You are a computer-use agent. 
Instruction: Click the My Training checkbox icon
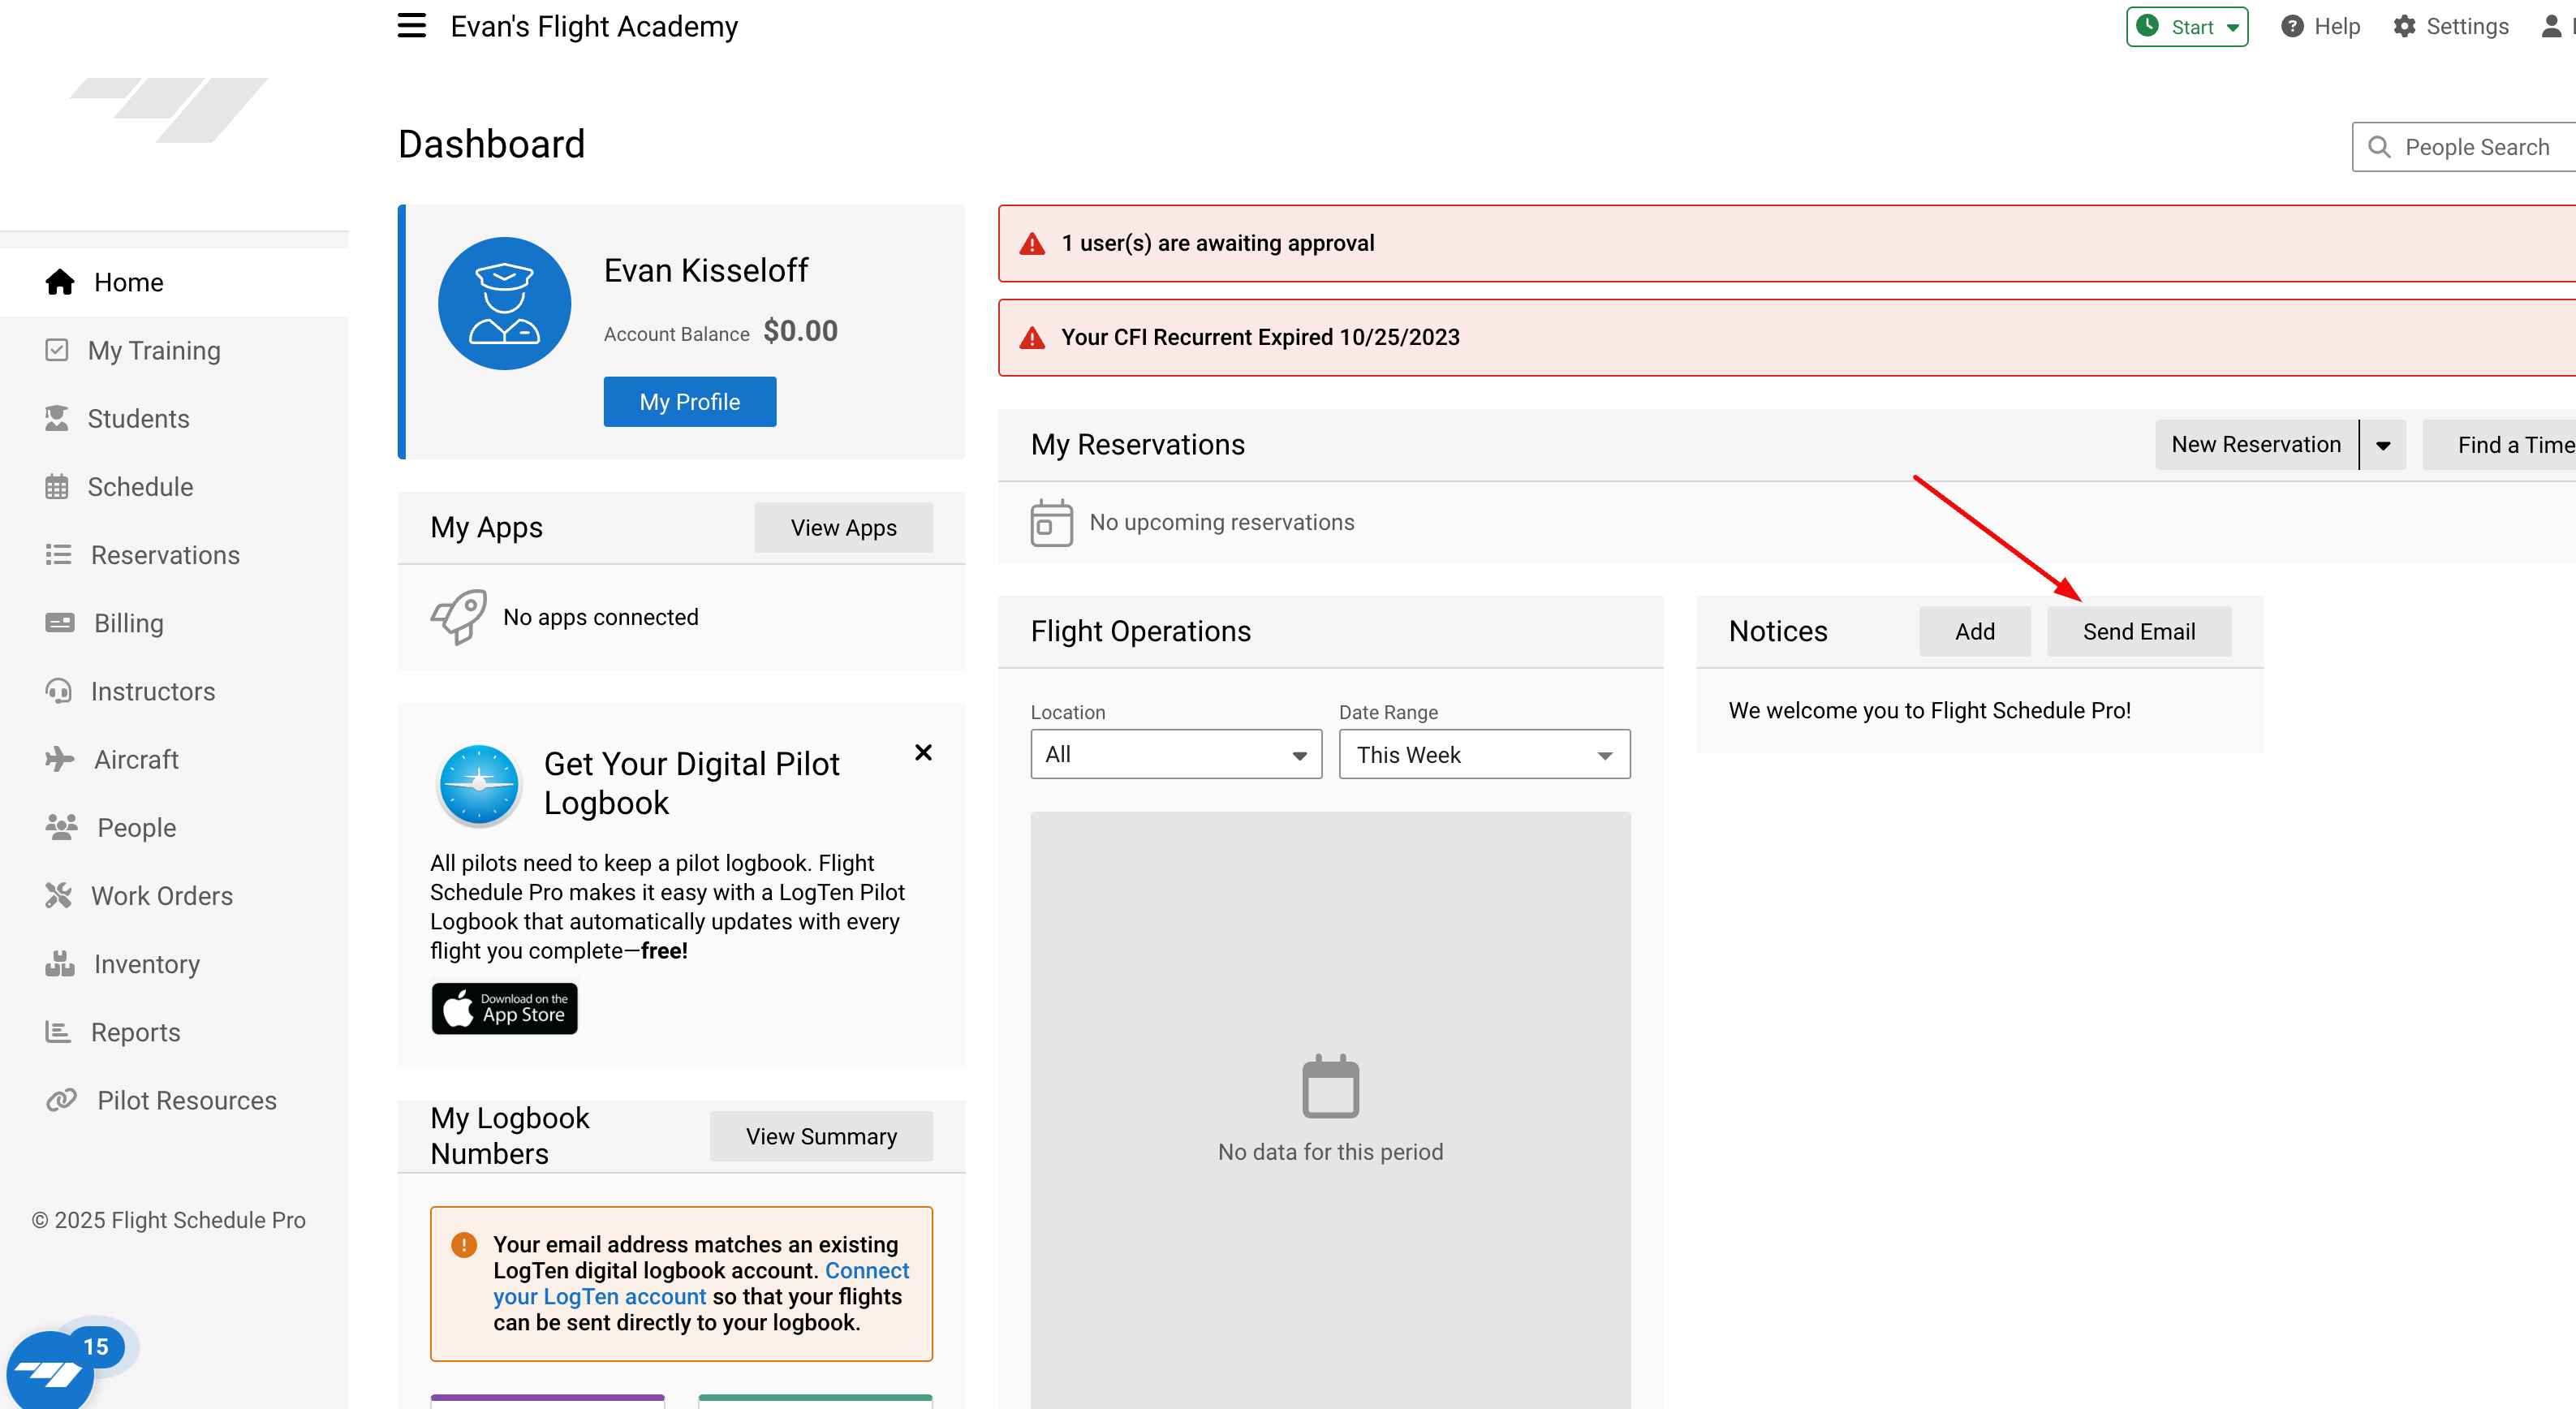[x=57, y=350]
